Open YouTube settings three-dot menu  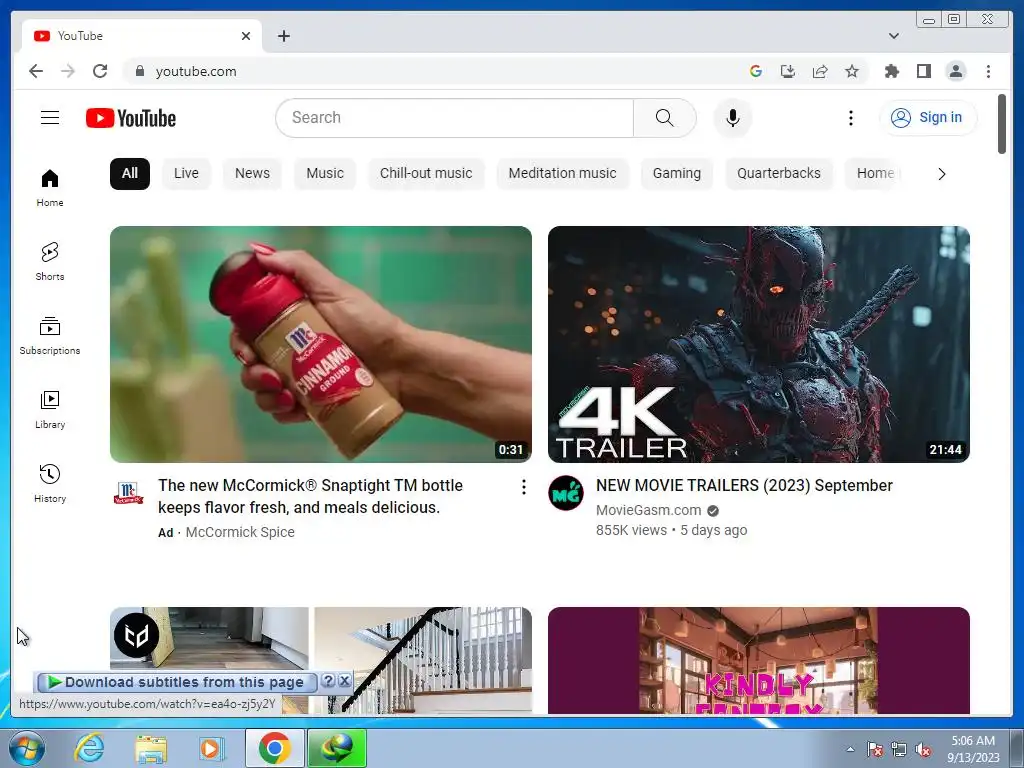(x=850, y=118)
